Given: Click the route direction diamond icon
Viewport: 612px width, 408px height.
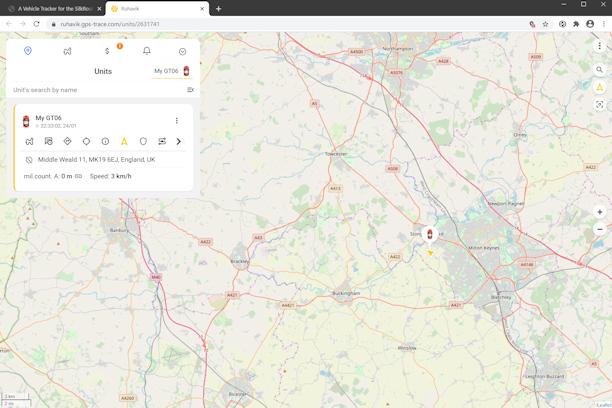Looking at the screenshot, I should tap(68, 141).
